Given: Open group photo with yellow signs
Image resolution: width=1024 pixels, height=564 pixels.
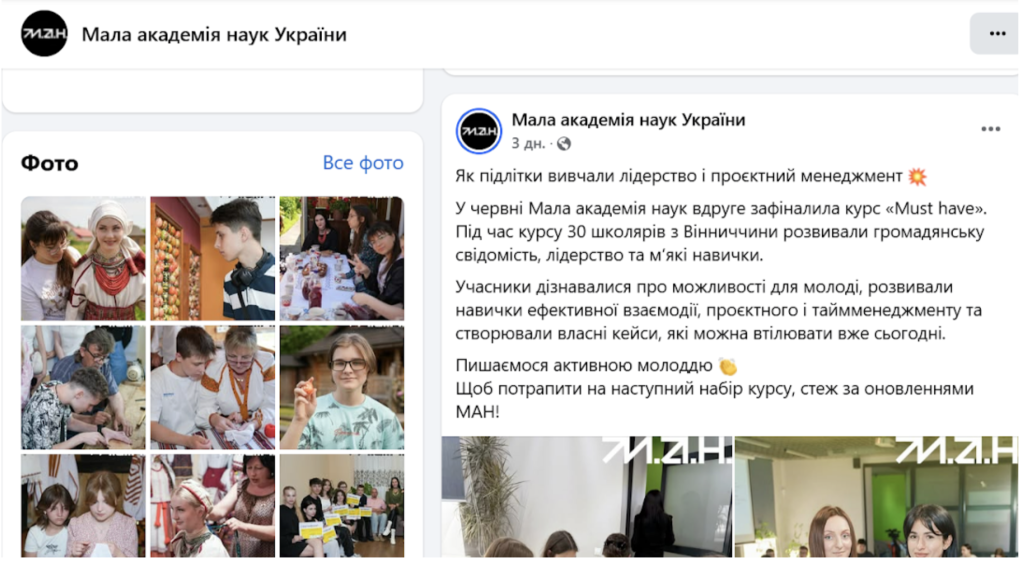Looking at the screenshot, I should pos(342,506).
